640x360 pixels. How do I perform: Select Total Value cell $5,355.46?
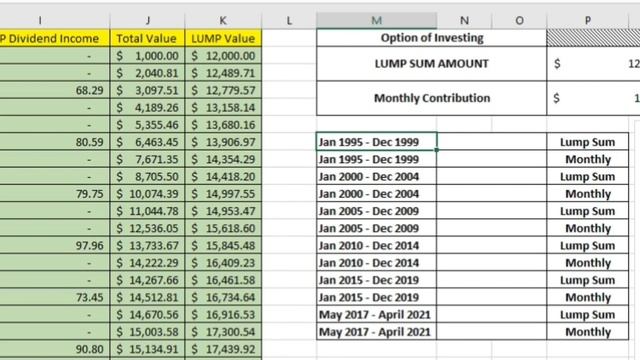[147, 125]
